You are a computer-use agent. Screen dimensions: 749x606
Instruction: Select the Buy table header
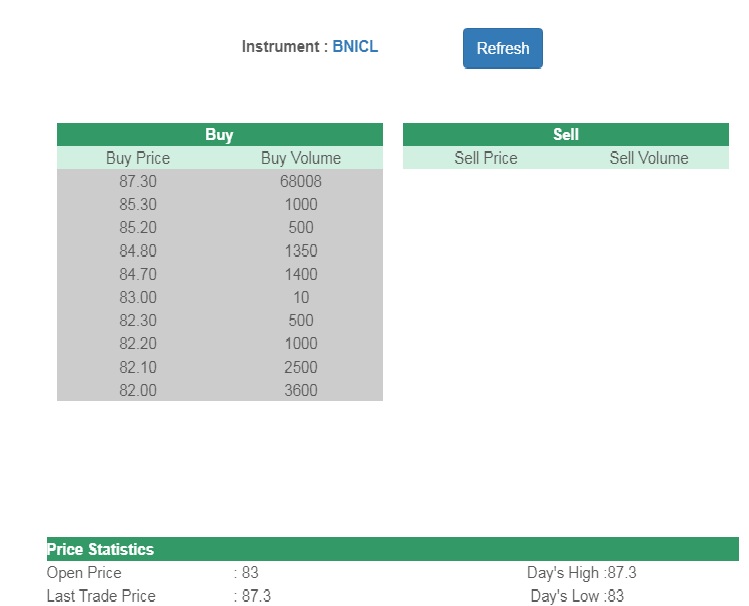click(x=219, y=135)
